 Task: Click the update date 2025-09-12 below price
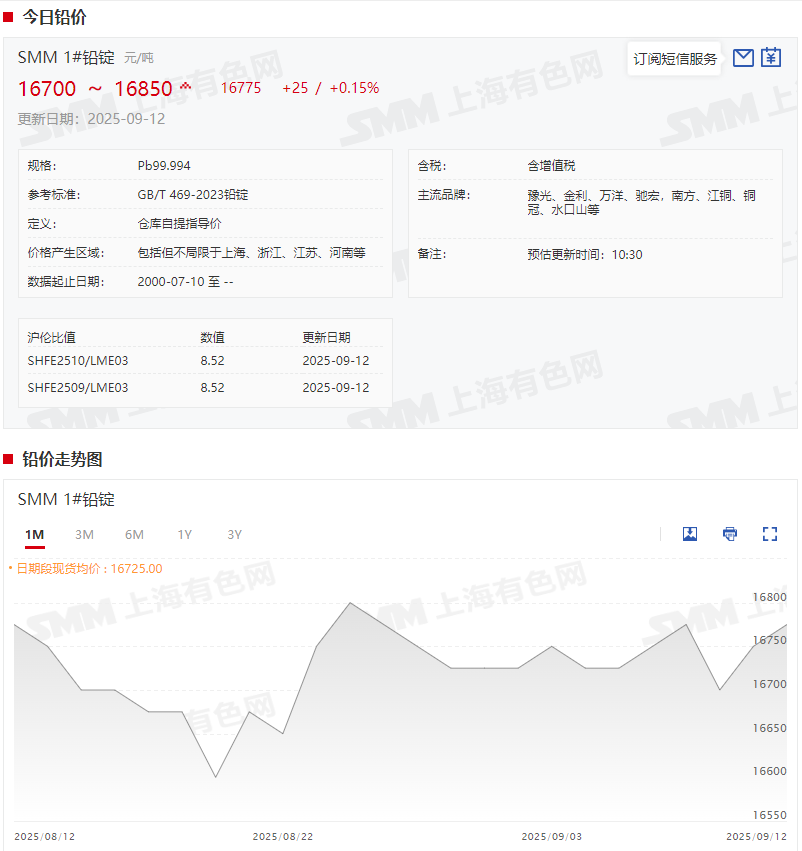[x=126, y=119]
